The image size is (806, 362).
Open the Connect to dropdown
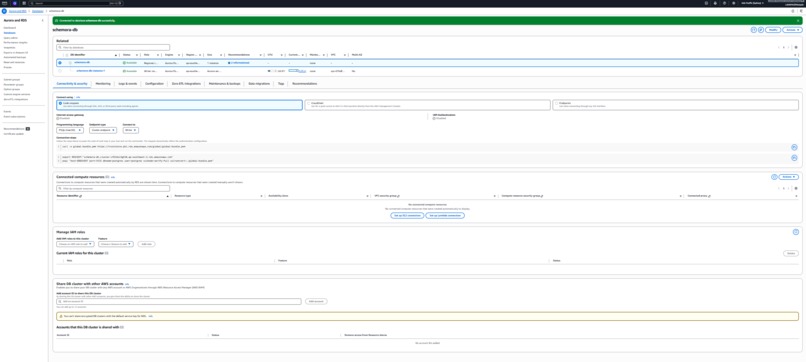click(130, 130)
